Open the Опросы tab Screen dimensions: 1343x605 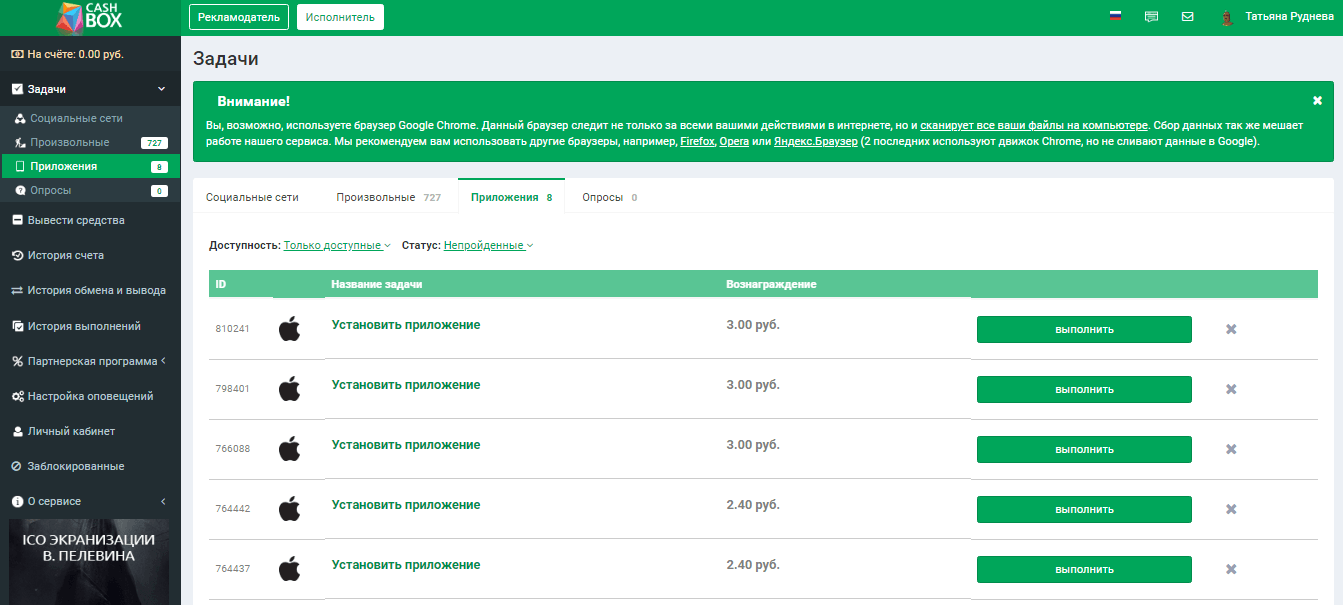click(603, 197)
